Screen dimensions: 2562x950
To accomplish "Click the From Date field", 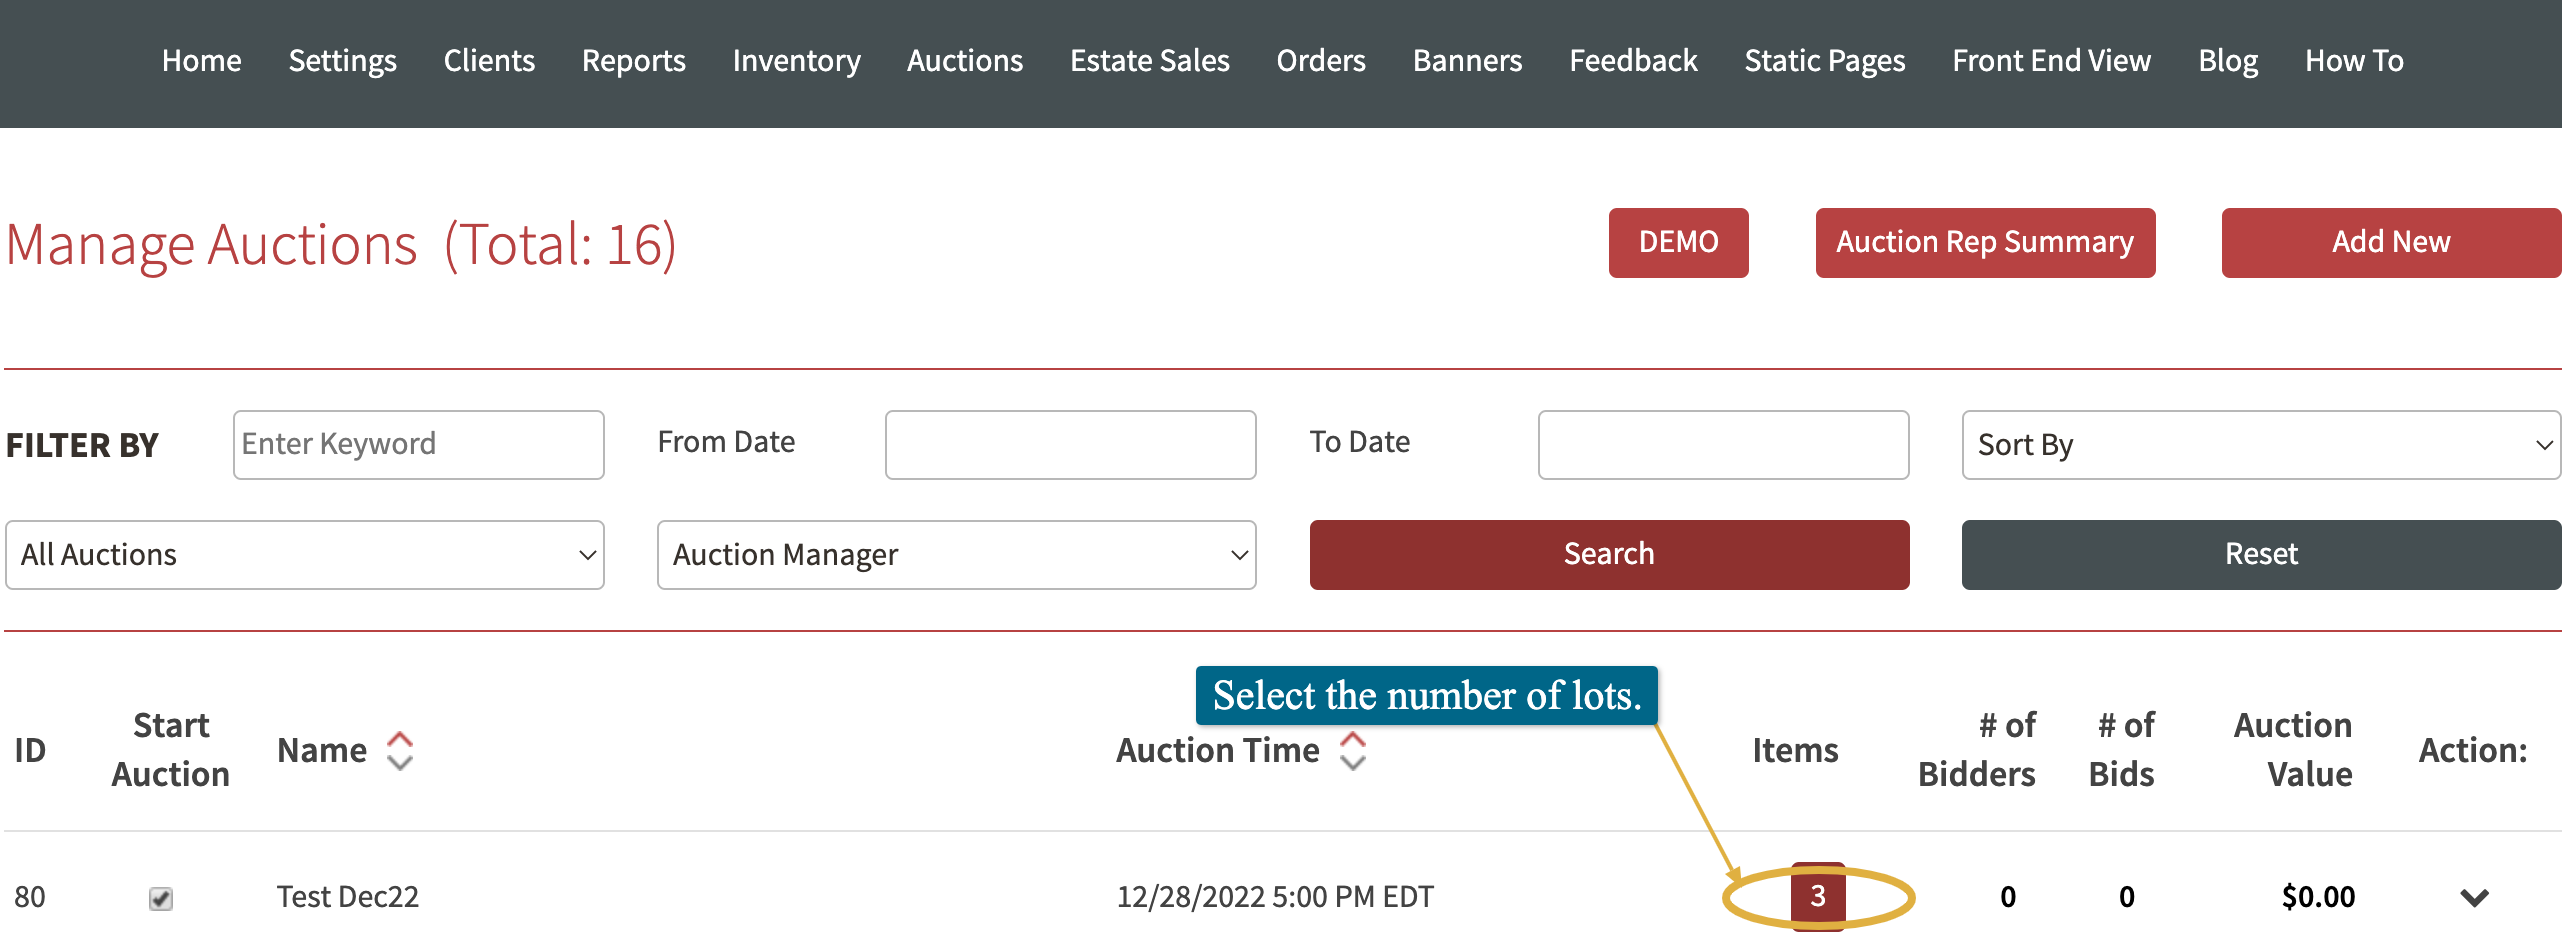I will (x=1069, y=444).
